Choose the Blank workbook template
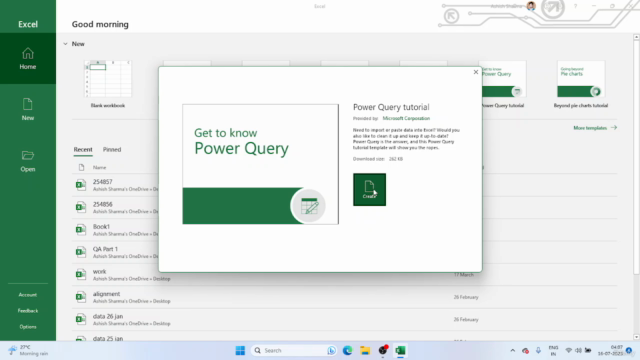 [x=108, y=84]
